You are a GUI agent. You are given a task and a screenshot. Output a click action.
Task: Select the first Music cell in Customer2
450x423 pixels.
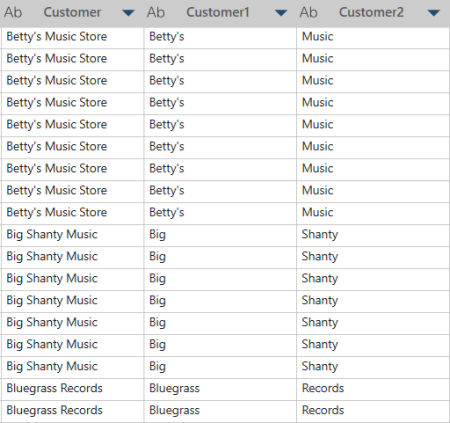[x=373, y=37]
